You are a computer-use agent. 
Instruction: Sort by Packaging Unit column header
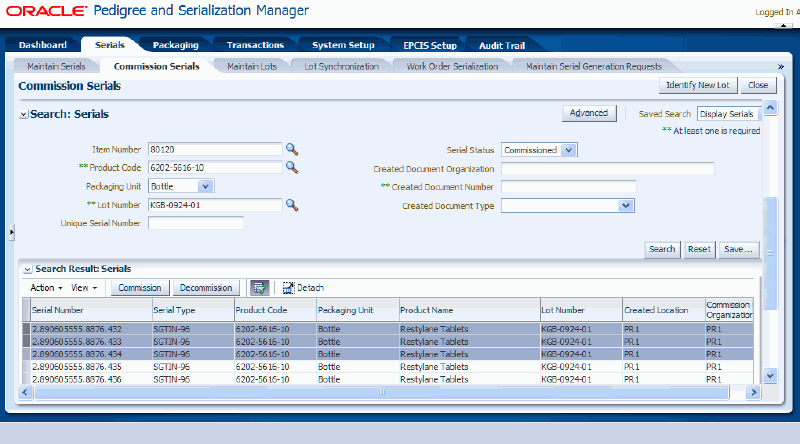357,310
